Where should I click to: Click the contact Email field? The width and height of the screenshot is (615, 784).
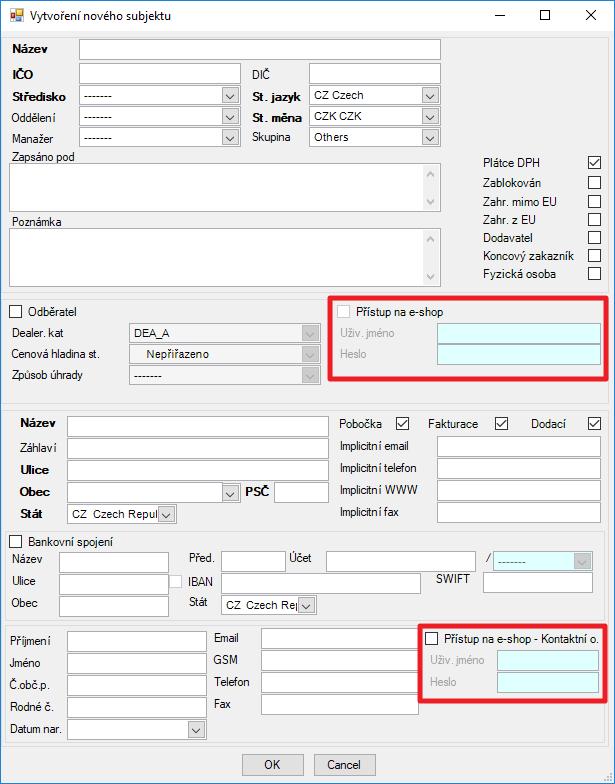[340, 638]
